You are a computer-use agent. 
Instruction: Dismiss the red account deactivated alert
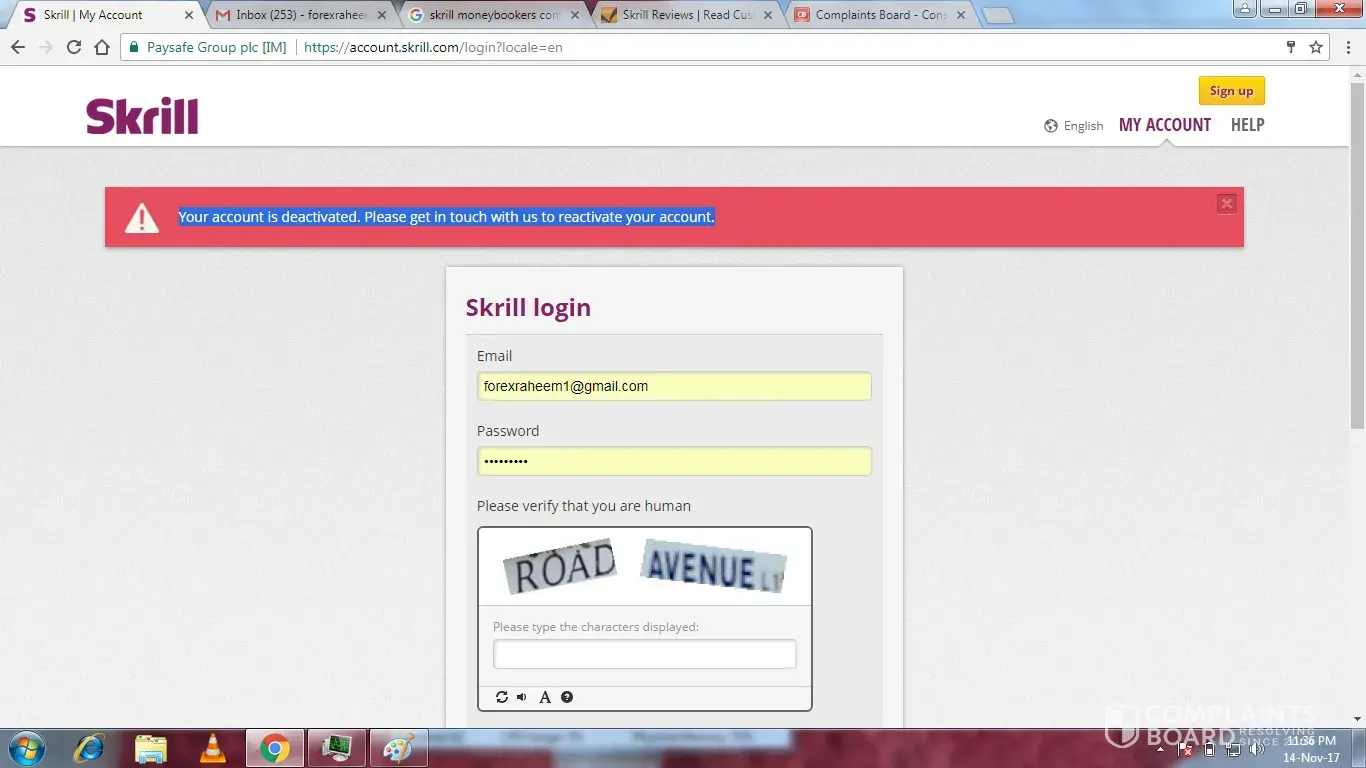(1227, 204)
